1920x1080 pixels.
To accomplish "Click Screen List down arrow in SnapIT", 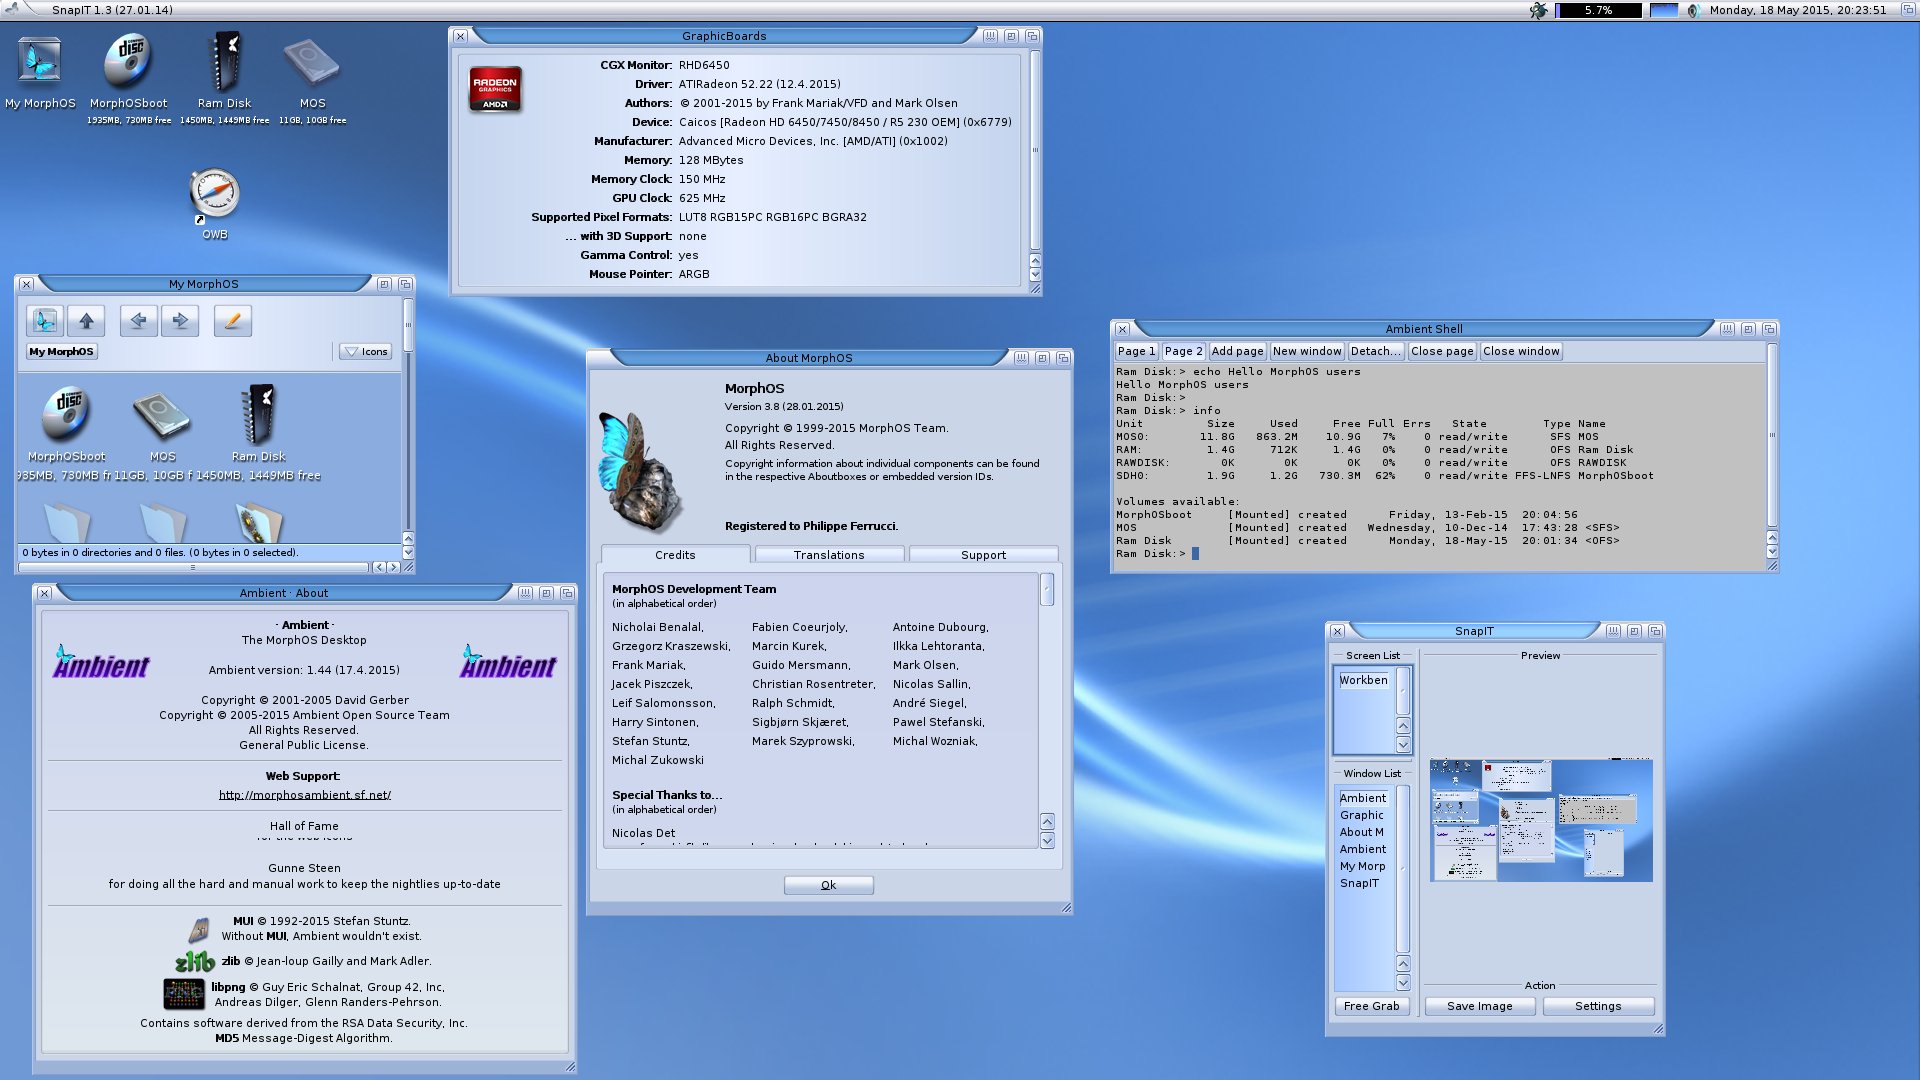I will coord(1403,744).
